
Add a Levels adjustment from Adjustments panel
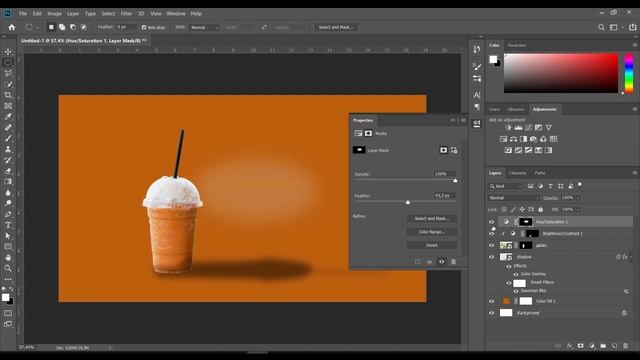518,128
